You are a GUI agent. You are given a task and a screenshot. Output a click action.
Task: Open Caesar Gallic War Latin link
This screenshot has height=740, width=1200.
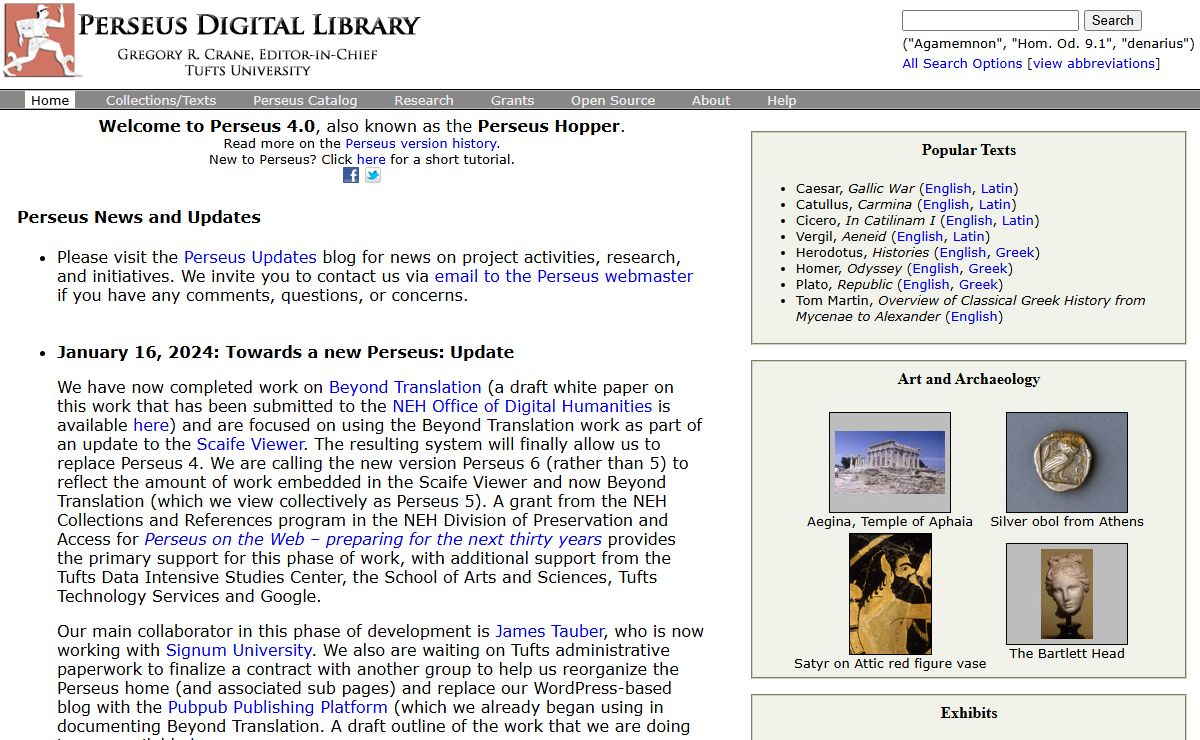pyautogui.click(x=997, y=188)
